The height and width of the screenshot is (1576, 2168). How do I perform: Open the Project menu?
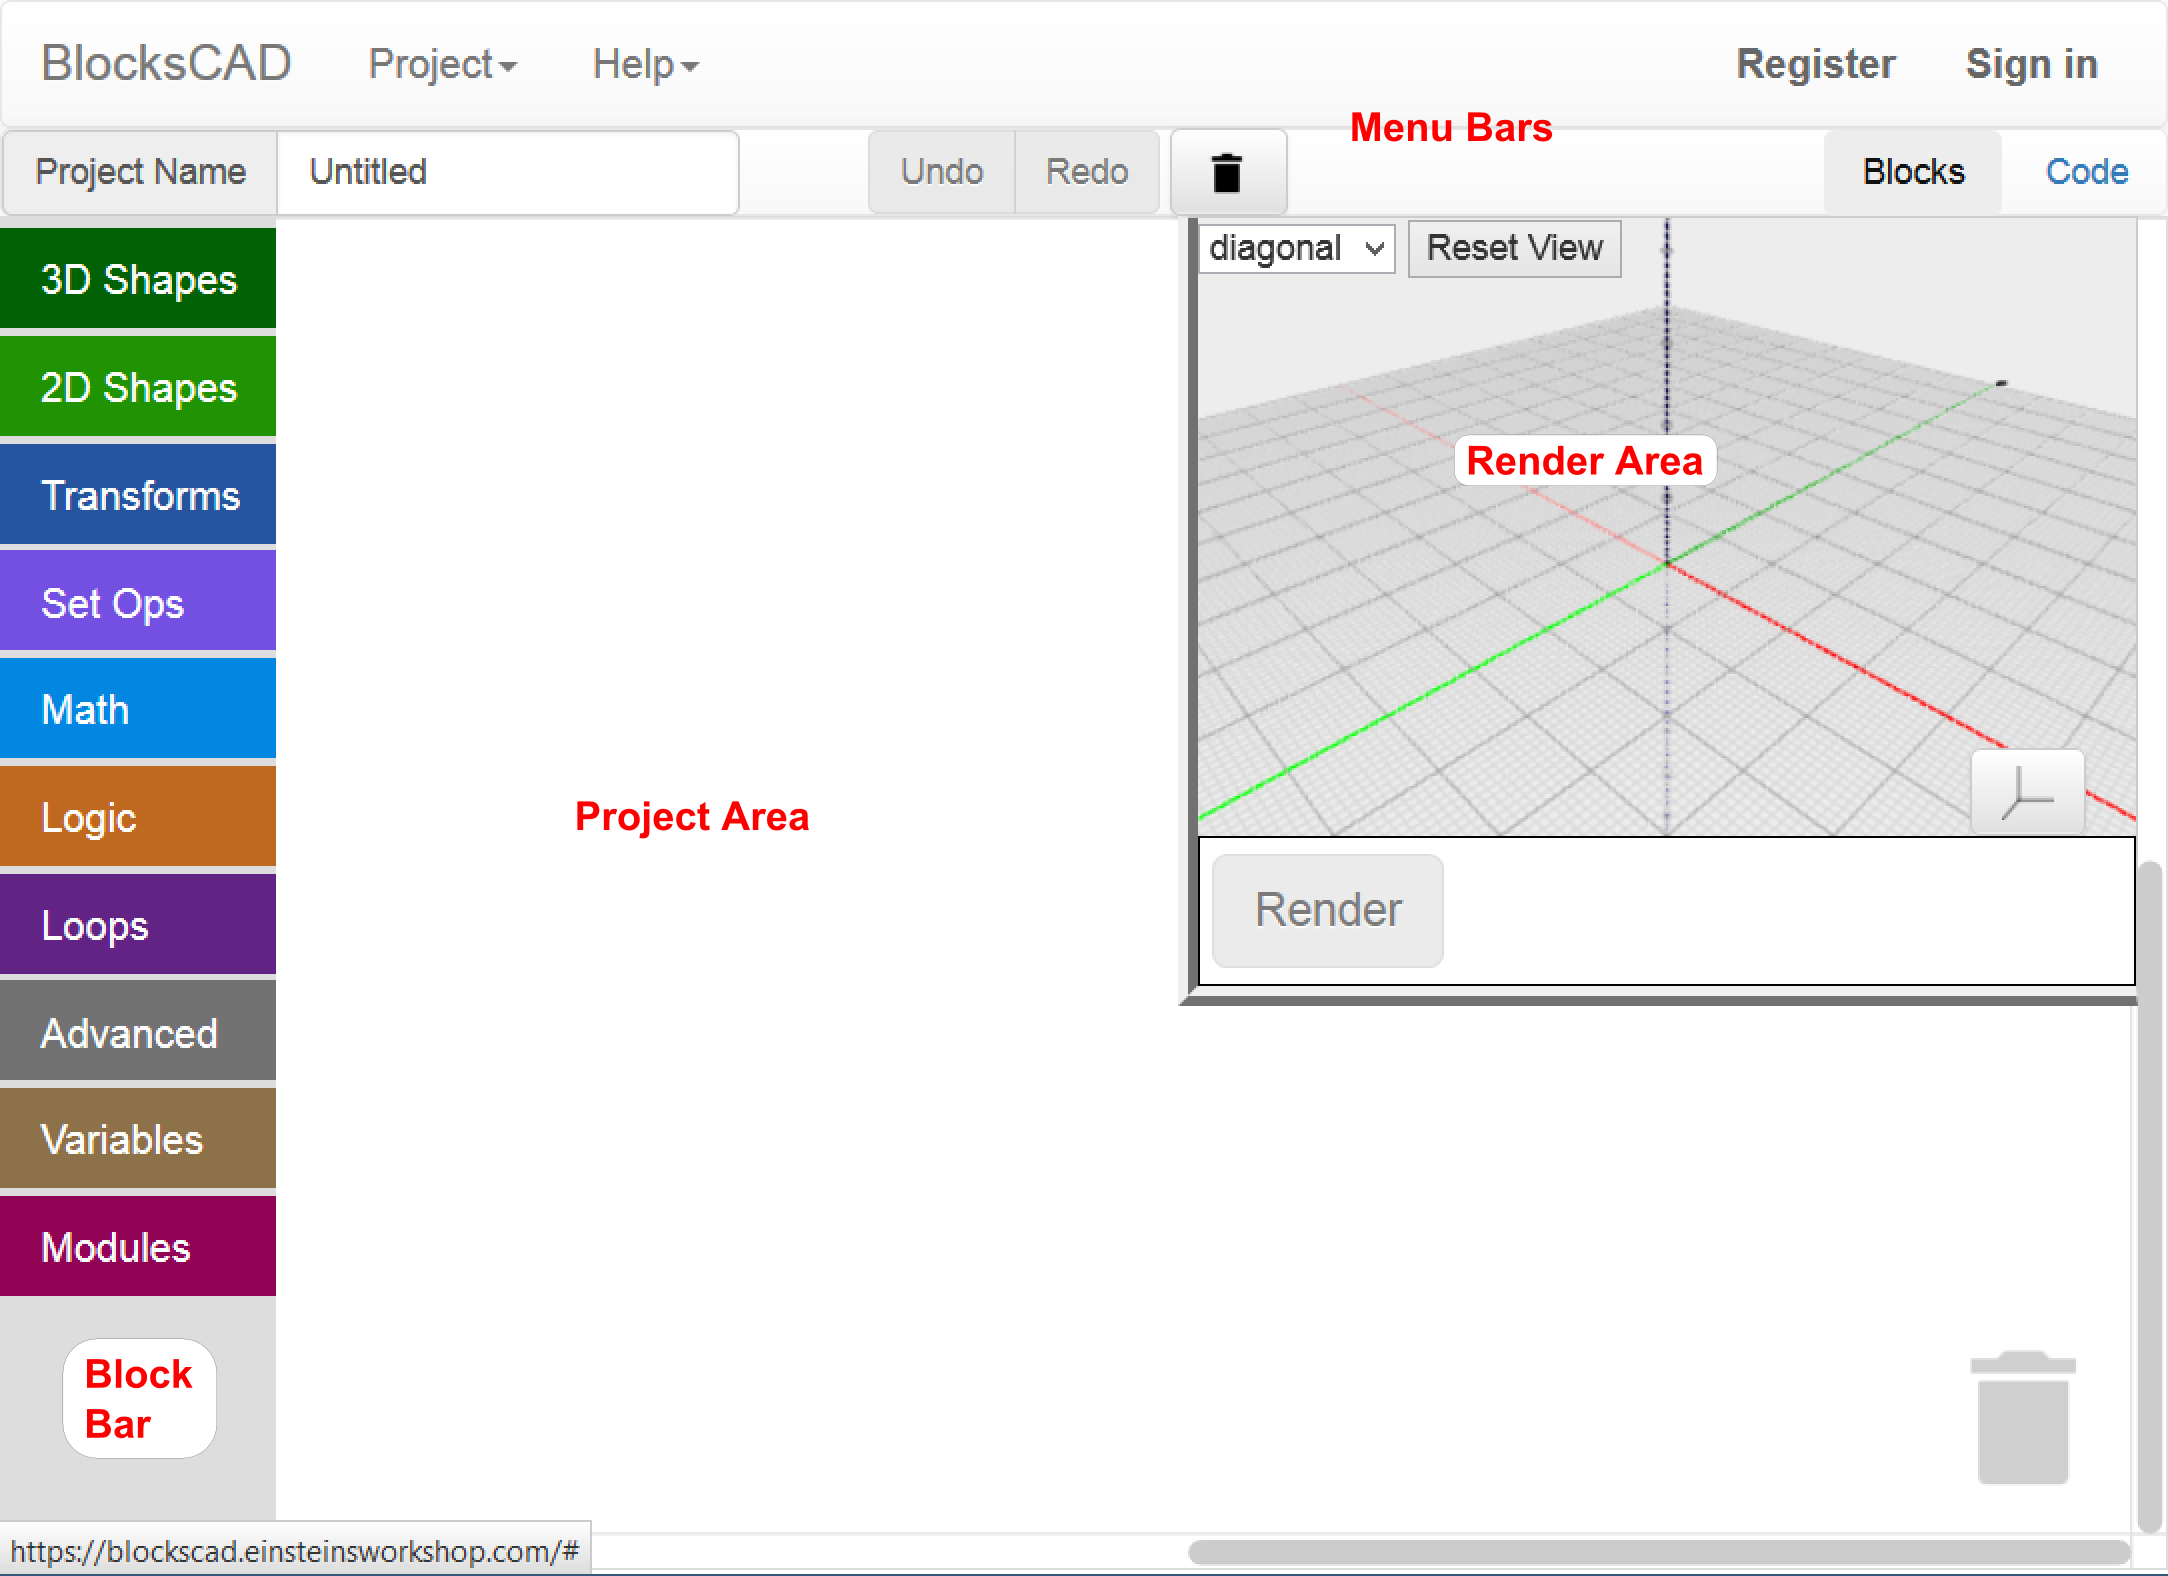[x=442, y=65]
